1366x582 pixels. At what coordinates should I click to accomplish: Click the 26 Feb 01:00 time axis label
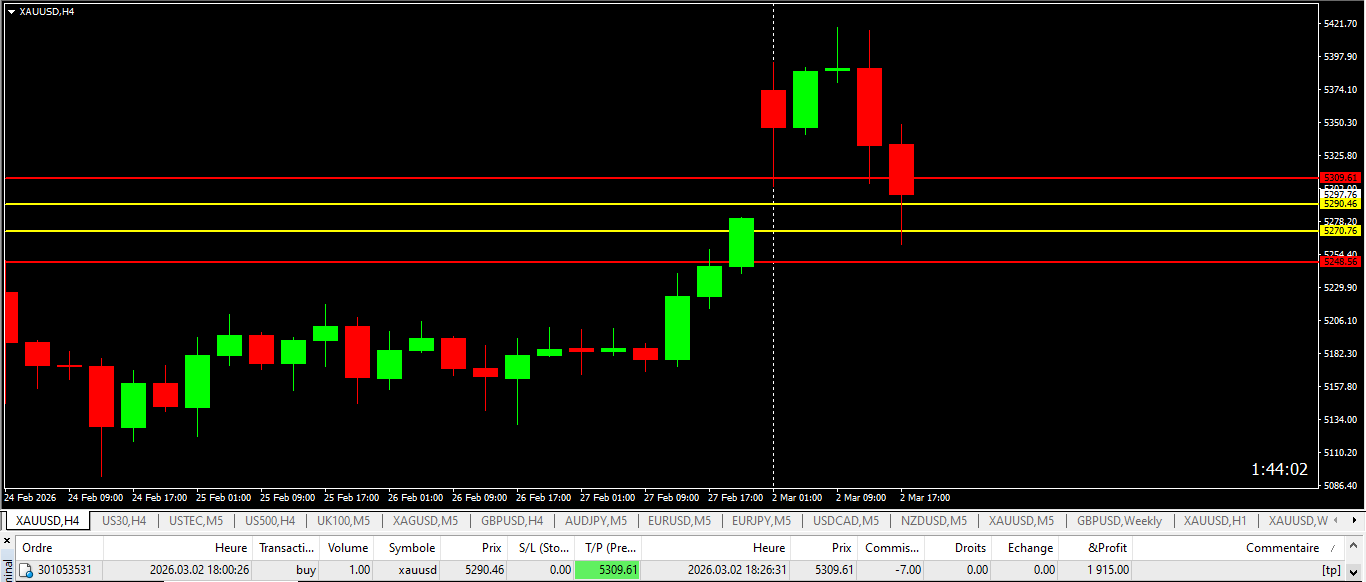pyautogui.click(x=416, y=497)
